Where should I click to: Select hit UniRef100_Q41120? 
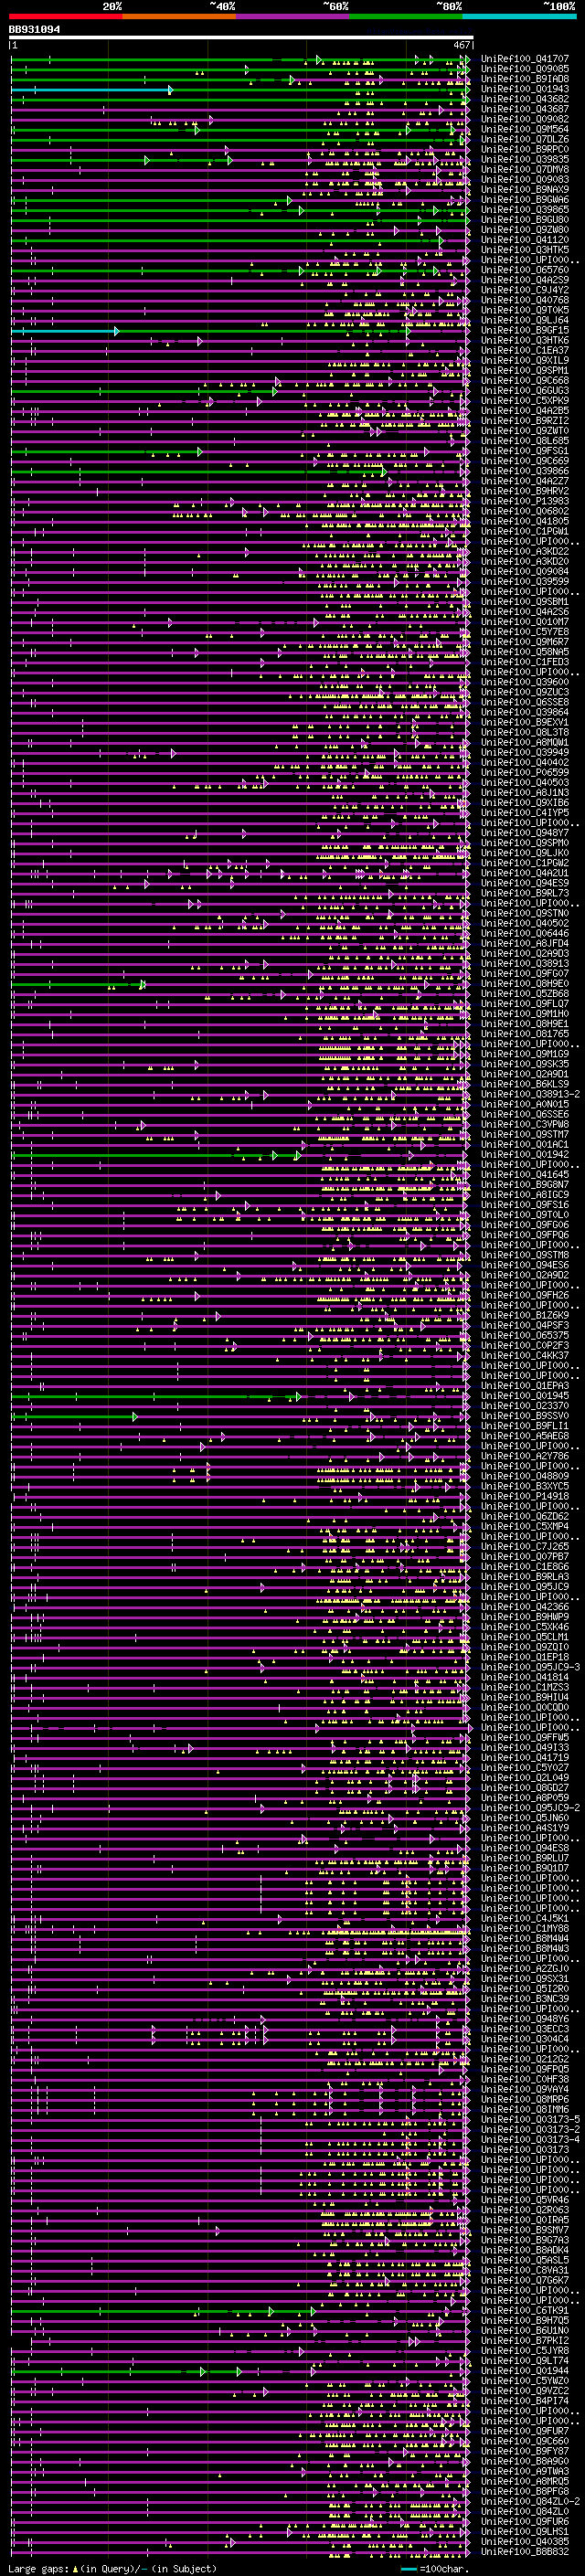525,240
